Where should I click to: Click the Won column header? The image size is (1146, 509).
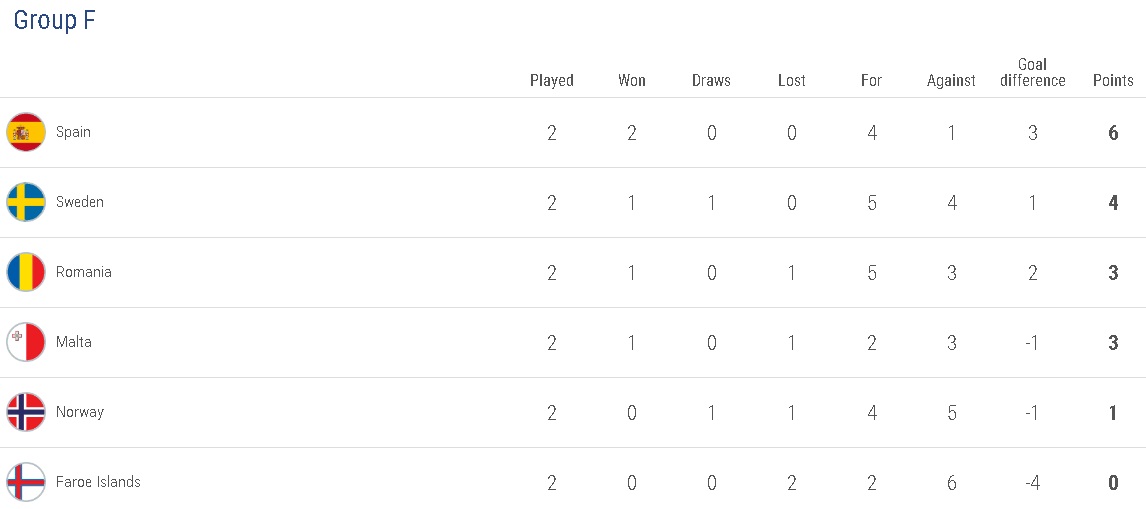click(632, 80)
